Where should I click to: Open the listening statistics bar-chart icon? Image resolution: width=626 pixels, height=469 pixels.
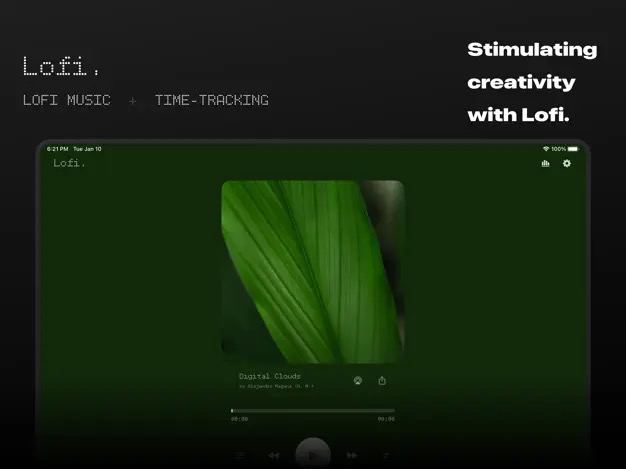545,163
